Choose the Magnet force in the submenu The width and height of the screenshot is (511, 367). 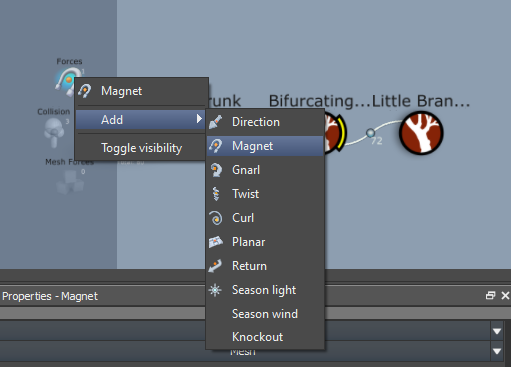(265, 146)
